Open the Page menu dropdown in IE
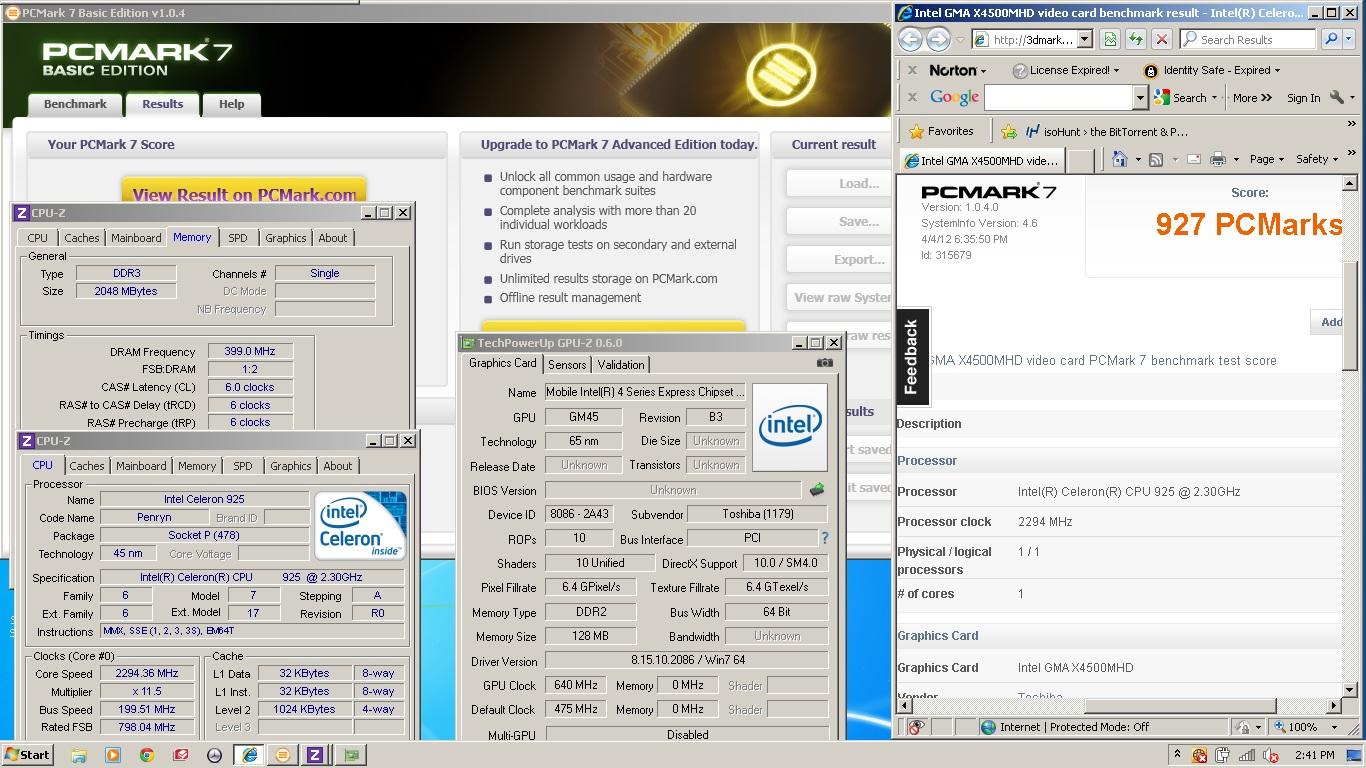Image resolution: width=1366 pixels, height=768 pixels. [1266, 159]
